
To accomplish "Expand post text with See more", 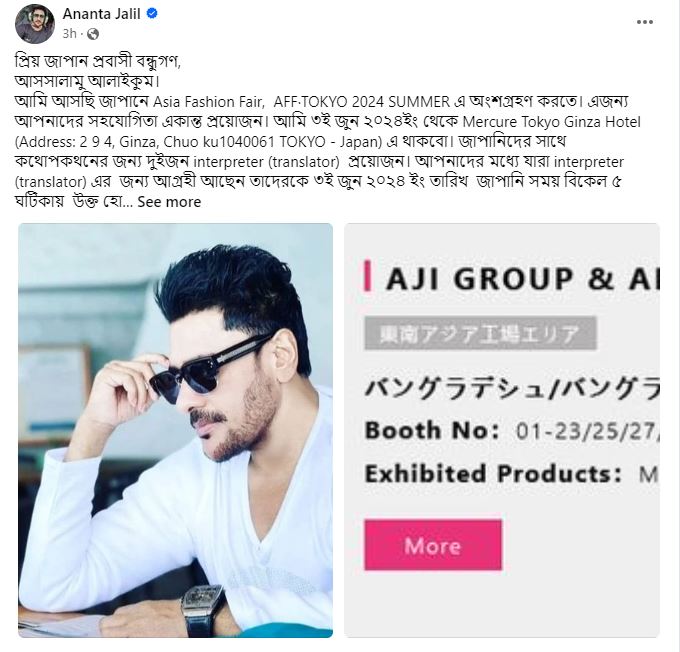I will (x=169, y=202).
